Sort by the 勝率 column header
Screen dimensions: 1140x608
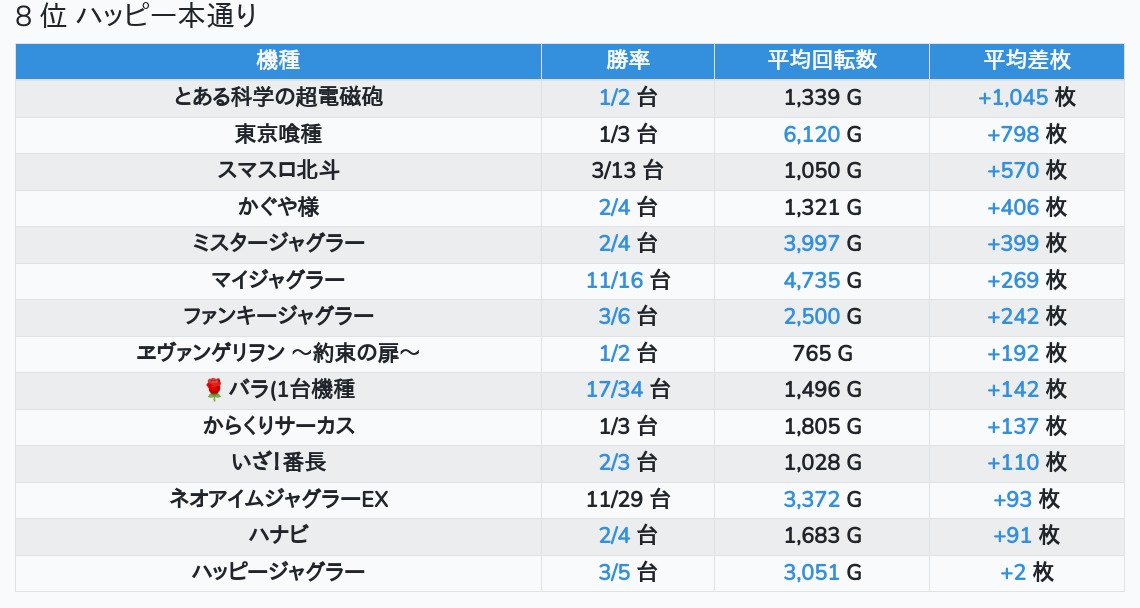point(628,60)
